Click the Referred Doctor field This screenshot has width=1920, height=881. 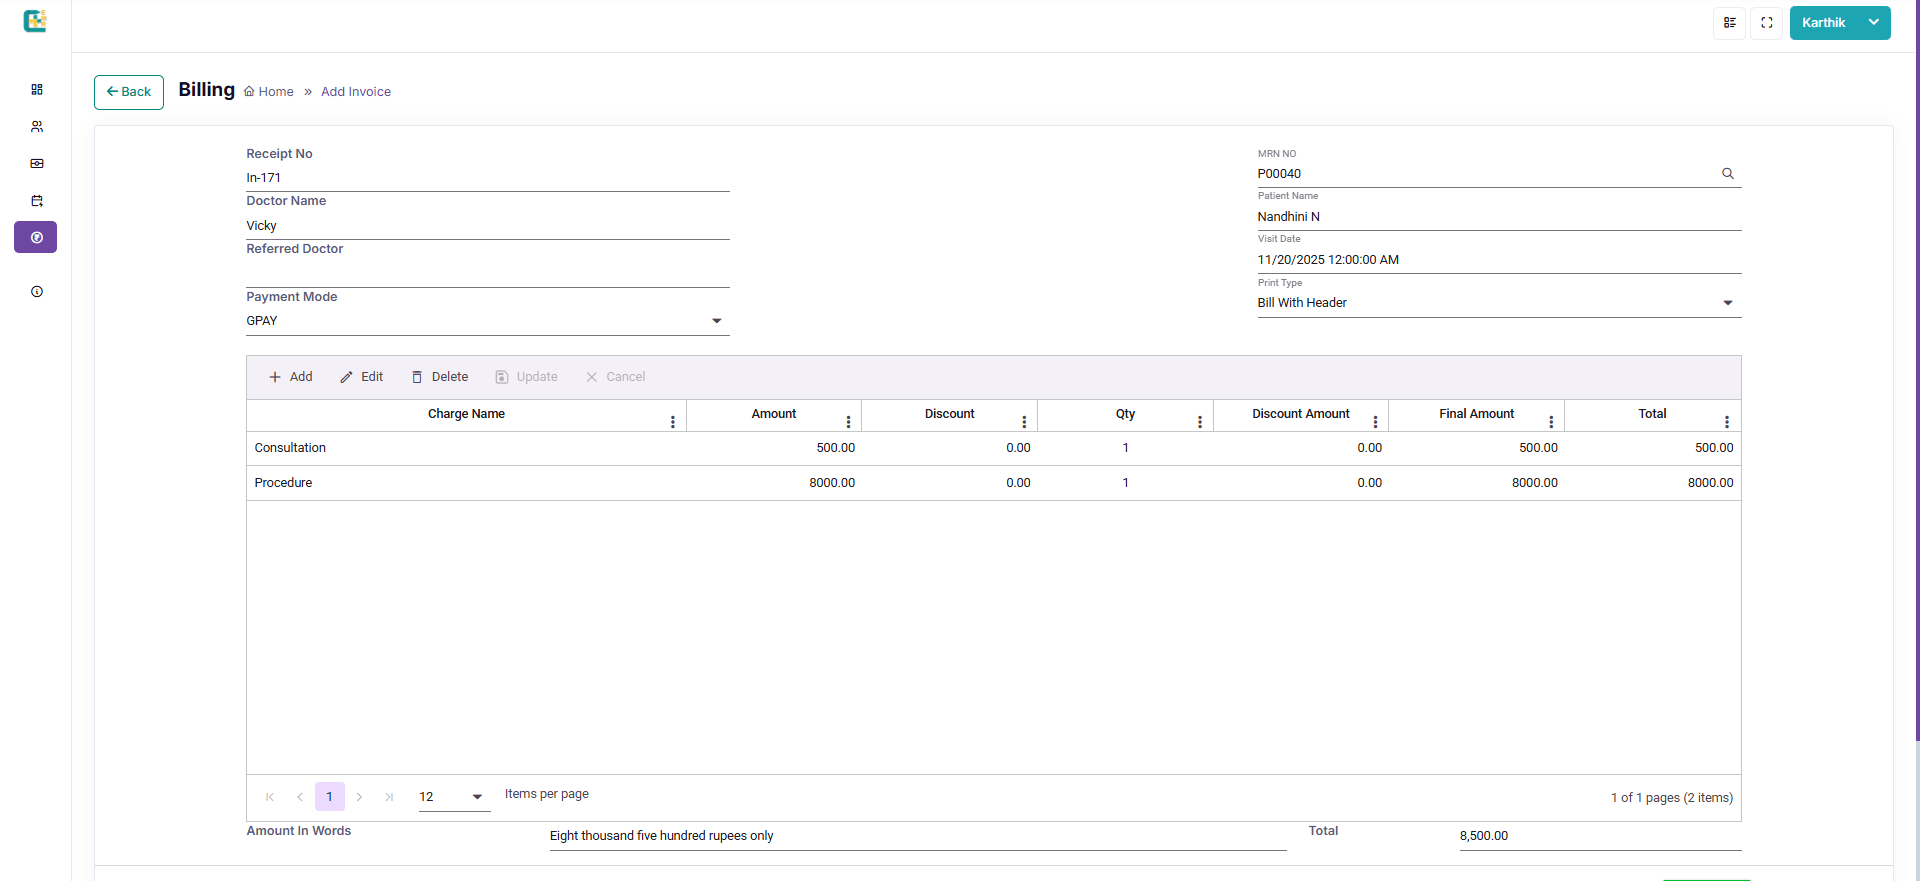(488, 274)
